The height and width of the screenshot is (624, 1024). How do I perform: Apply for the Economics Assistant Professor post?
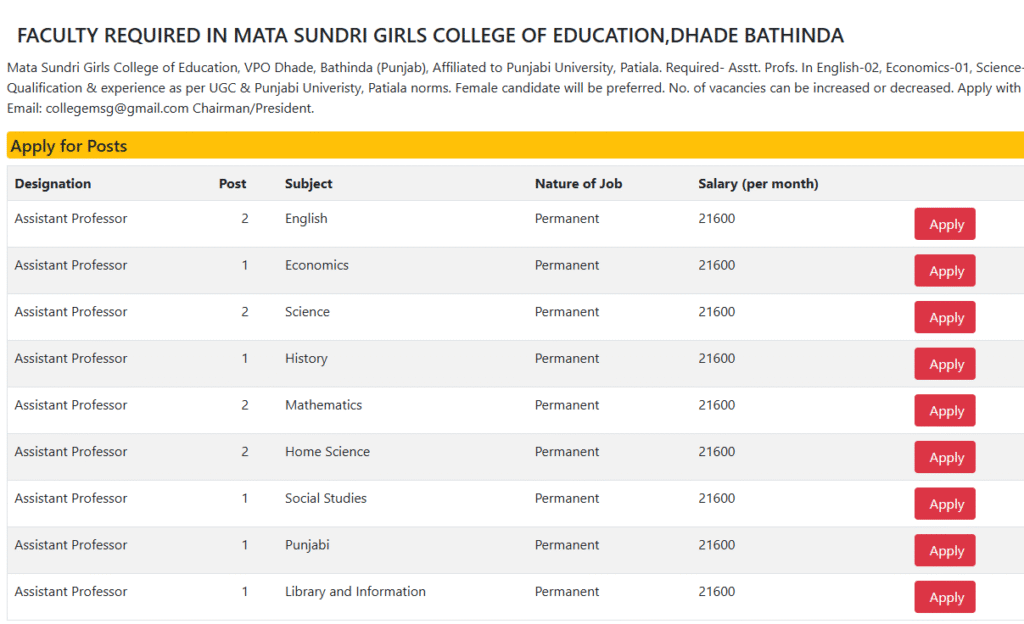pyautogui.click(x=944, y=270)
